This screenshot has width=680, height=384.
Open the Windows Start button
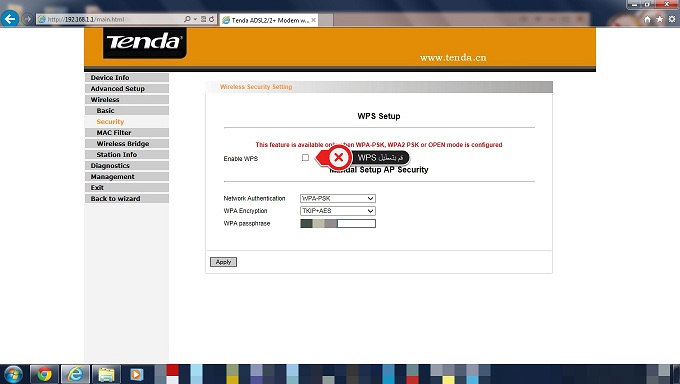click(13, 374)
